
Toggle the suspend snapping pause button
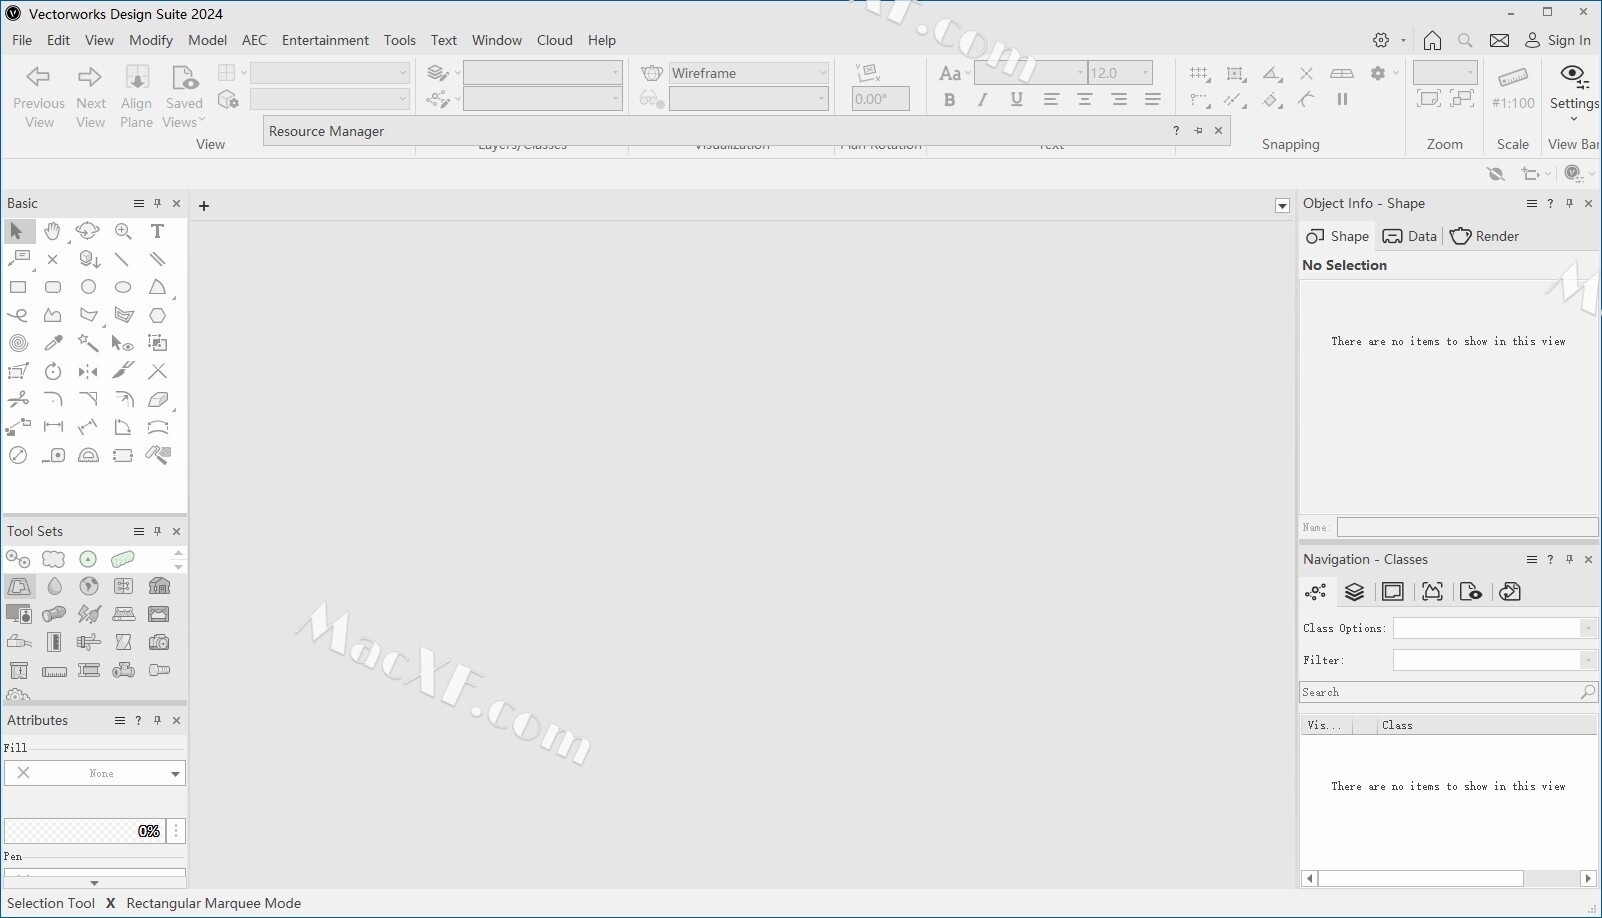click(1342, 99)
